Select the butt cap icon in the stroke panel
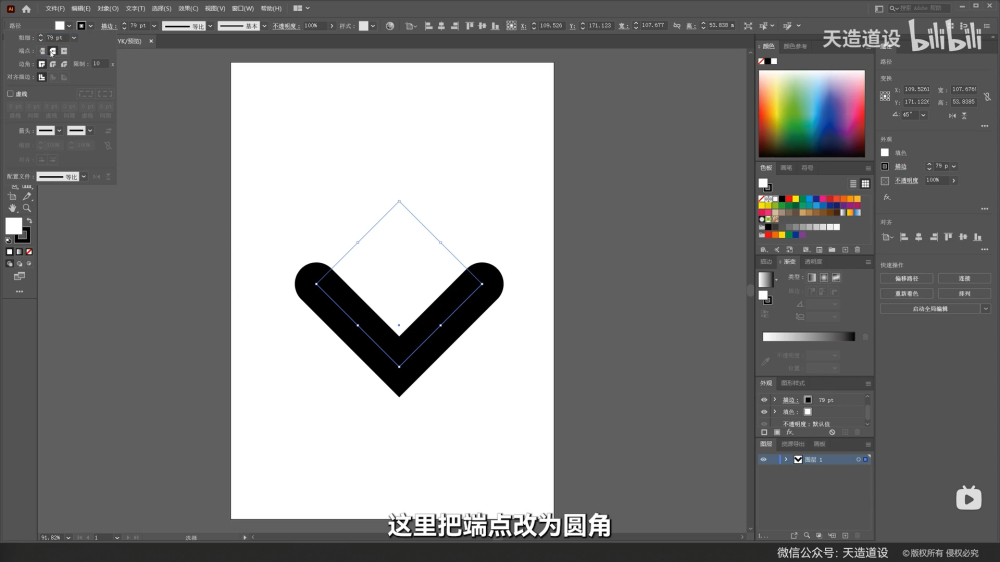1000x562 pixels. [42, 51]
